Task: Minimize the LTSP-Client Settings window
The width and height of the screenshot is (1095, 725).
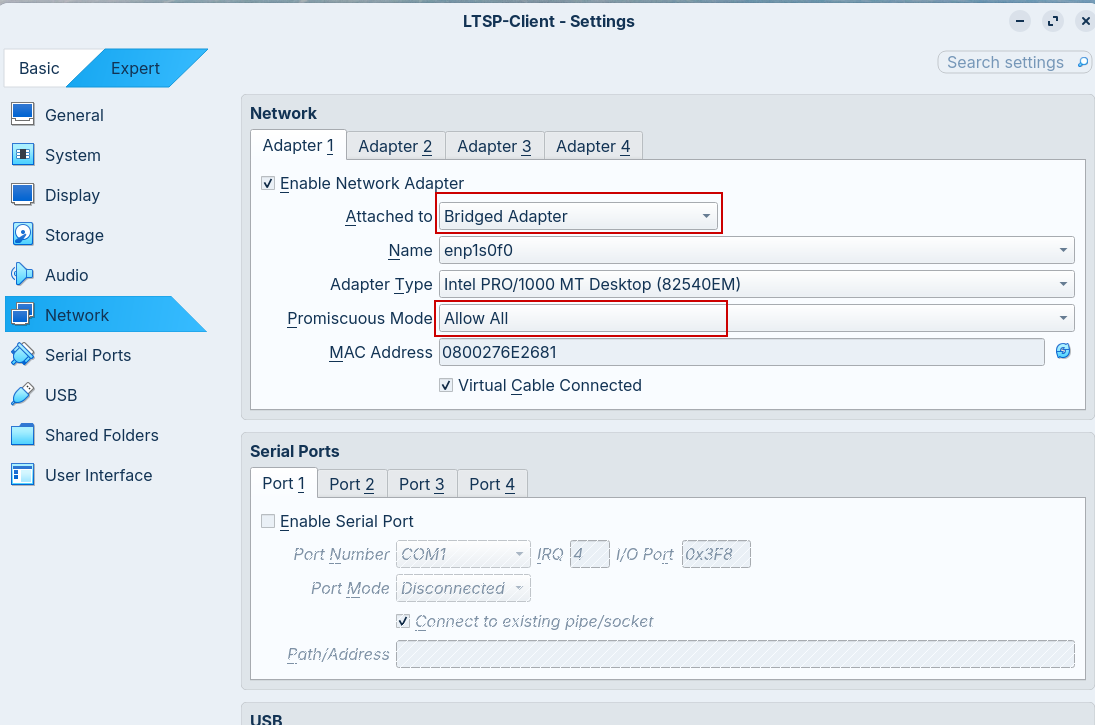Action: (1020, 21)
